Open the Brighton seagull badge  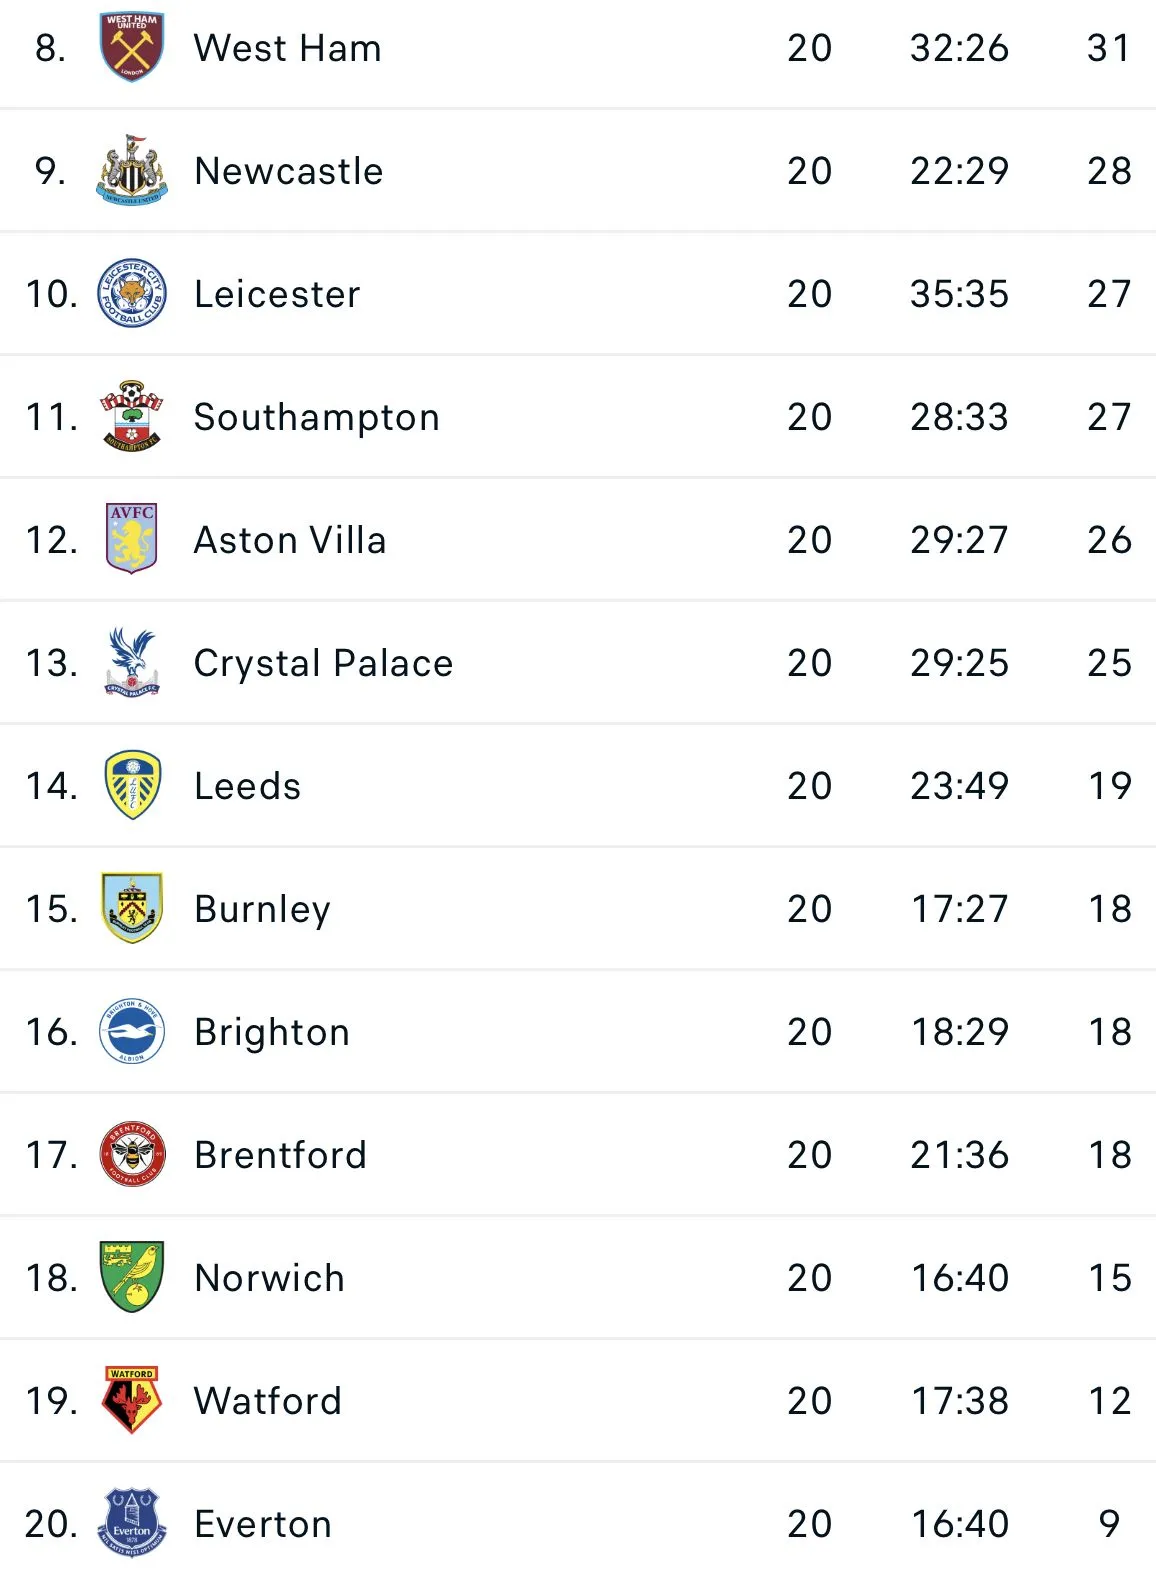132,1031
